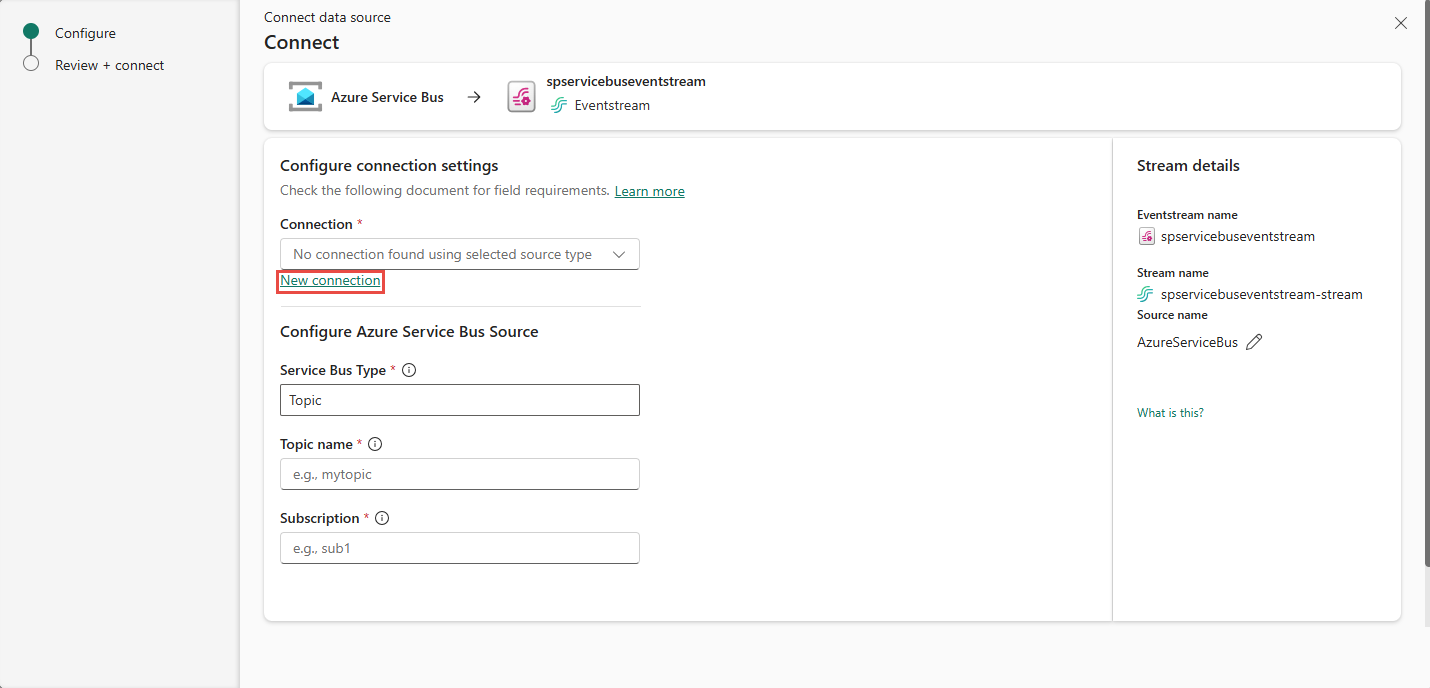Viewport: 1430px width, 688px height.
Task: Open the What is this? link
Action: (x=1170, y=413)
